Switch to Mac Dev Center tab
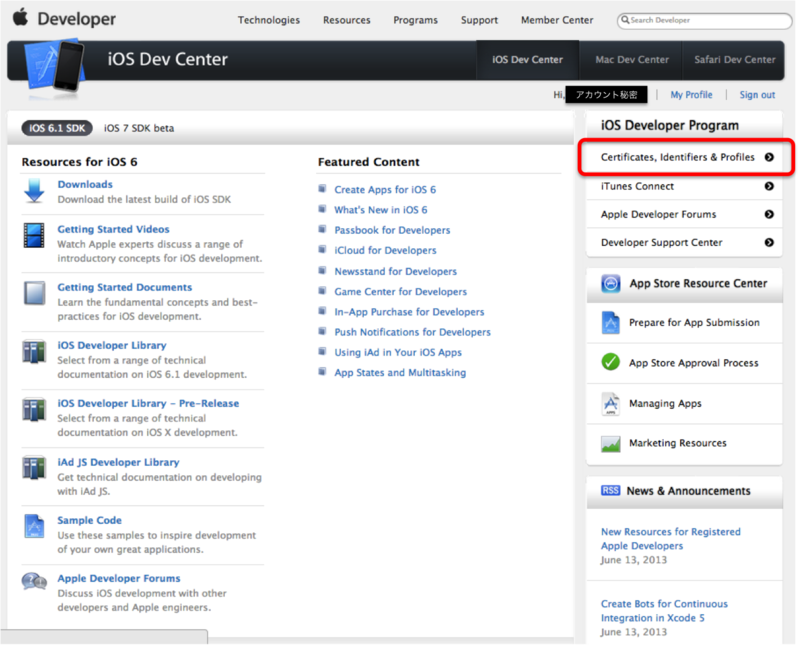800x645 pixels. point(632,60)
